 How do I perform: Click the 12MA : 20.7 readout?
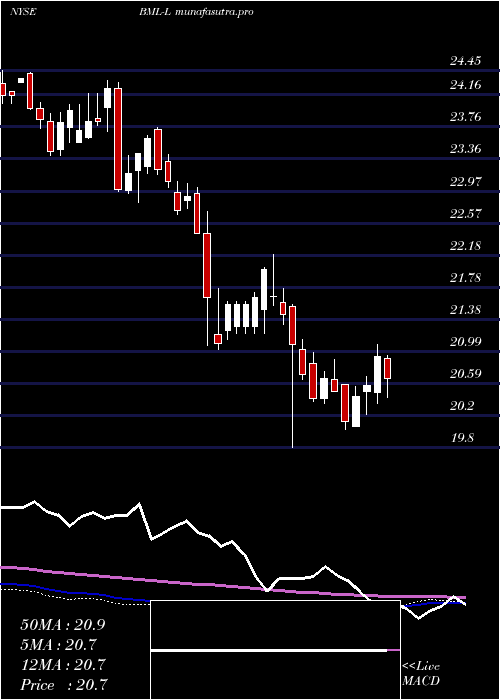click(63, 665)
